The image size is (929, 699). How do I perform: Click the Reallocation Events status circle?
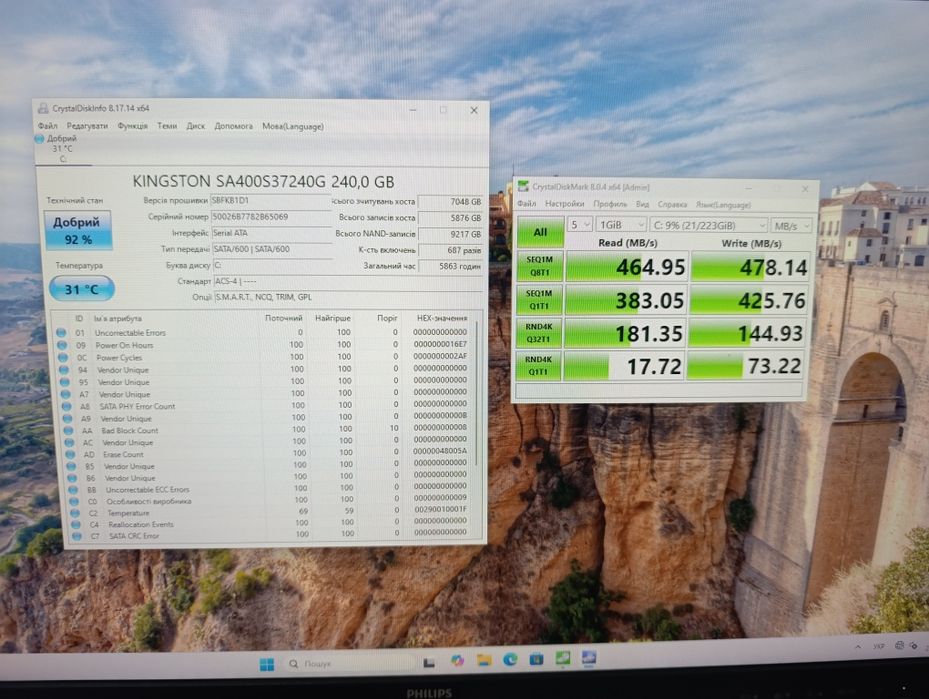pos(76,525)
